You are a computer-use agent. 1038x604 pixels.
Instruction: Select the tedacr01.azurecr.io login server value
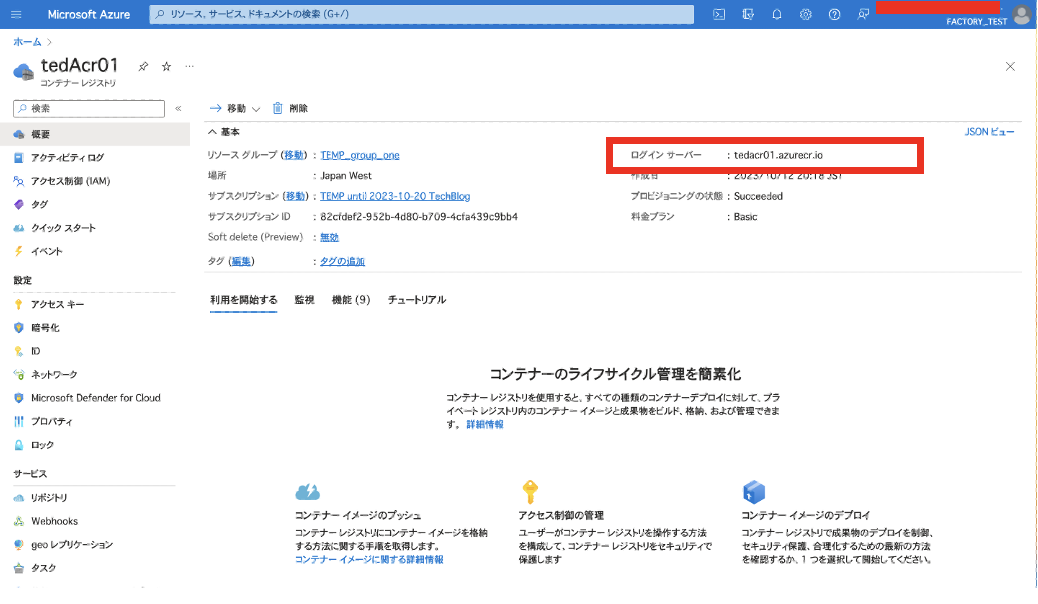click(778, 155)
